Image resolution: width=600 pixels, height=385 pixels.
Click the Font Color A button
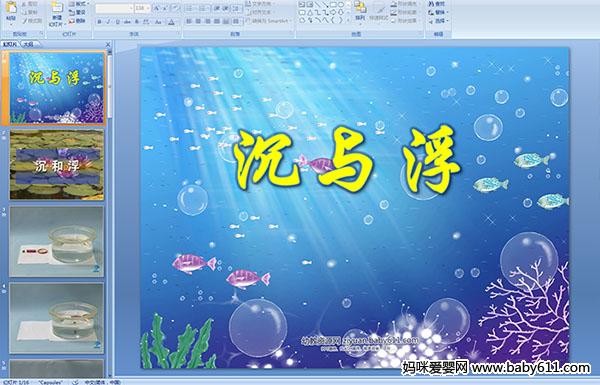click(x=171, y=22)
